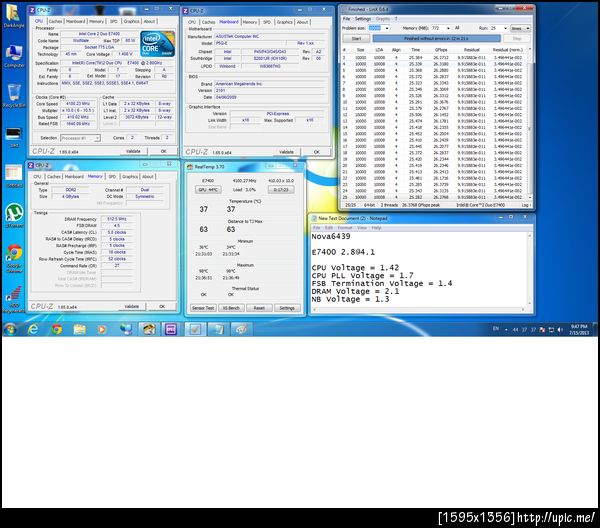Click the LinX finished progress bar
Screen dimensions: 600x528
tap(436, 39)
